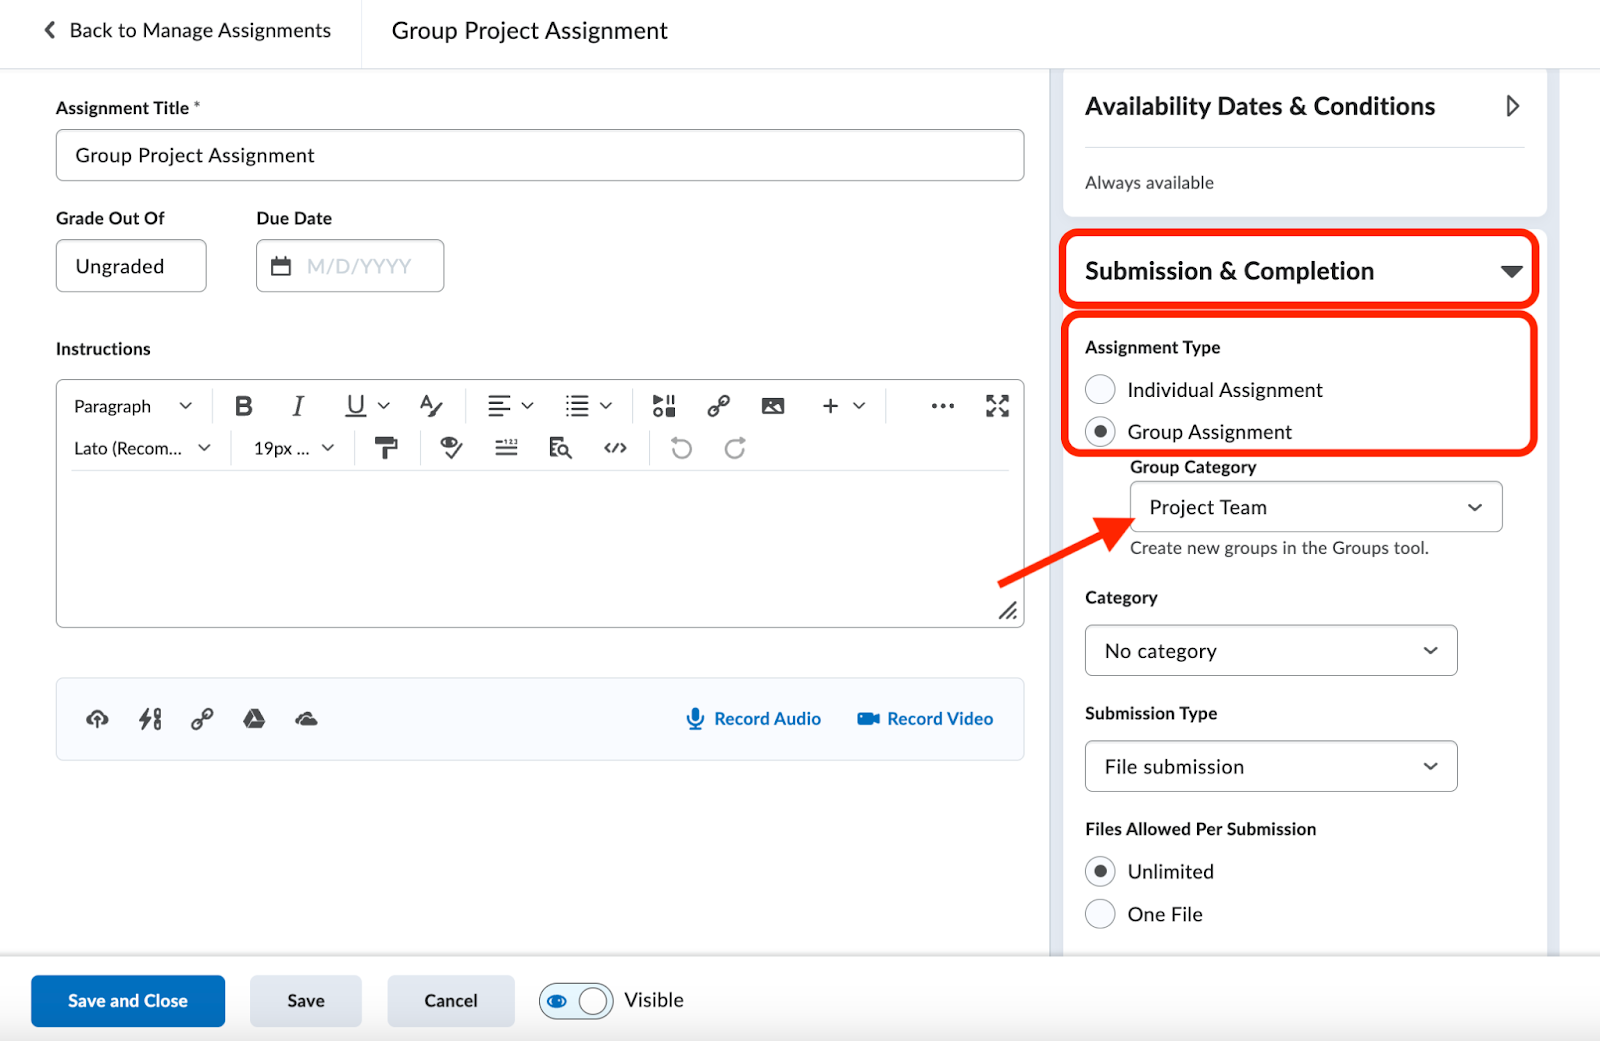
Task: Click inside the Instructions text area
Action: click(x=540, y=548)
